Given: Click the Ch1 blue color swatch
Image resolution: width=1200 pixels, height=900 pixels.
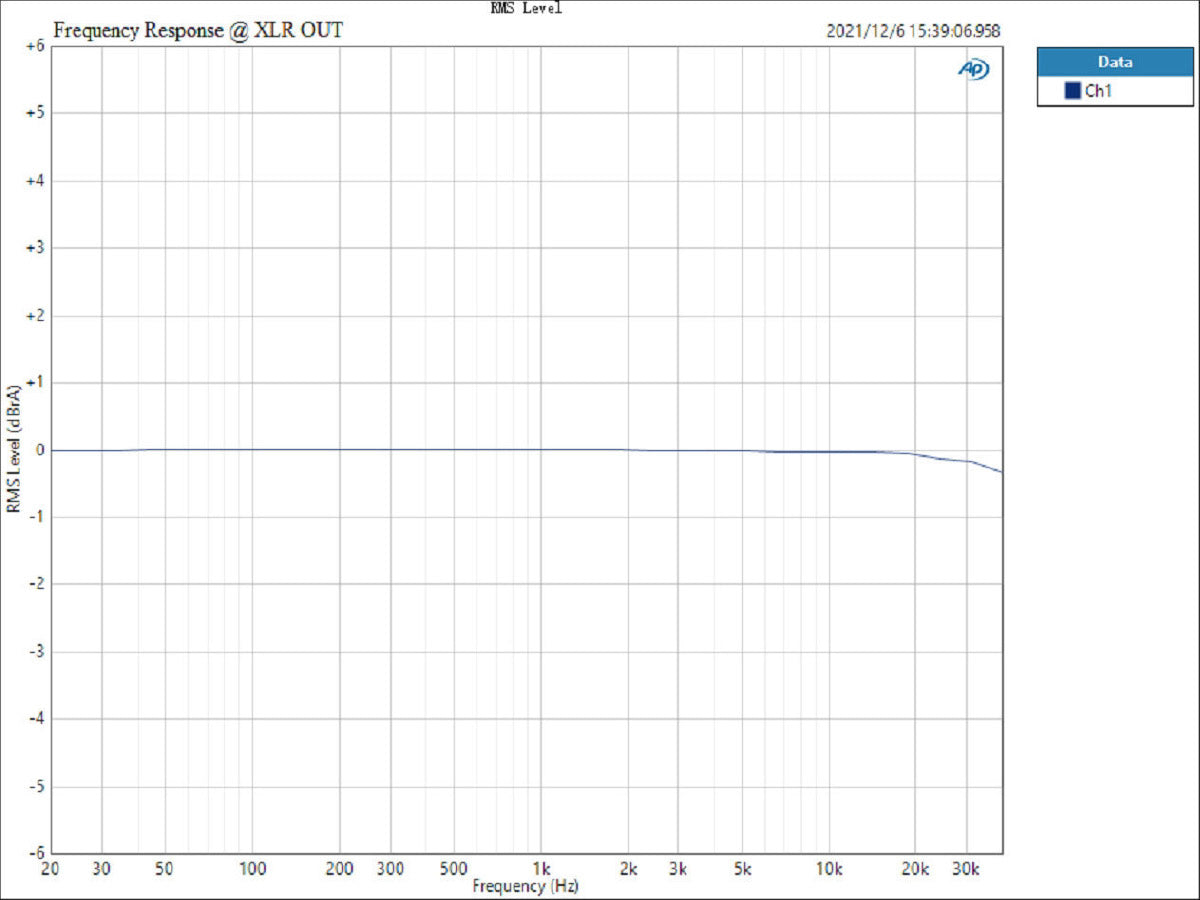Looking at the screenshot, I should [1072, 91].
